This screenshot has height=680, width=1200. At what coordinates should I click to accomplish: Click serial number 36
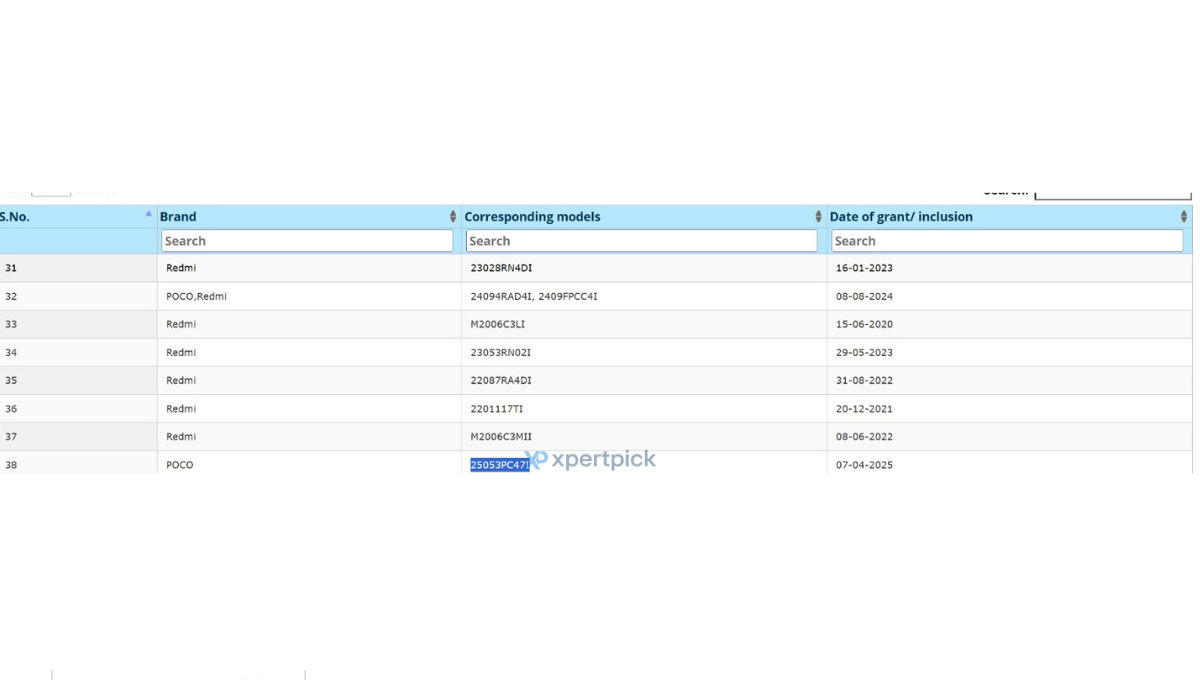coord(11,408)
